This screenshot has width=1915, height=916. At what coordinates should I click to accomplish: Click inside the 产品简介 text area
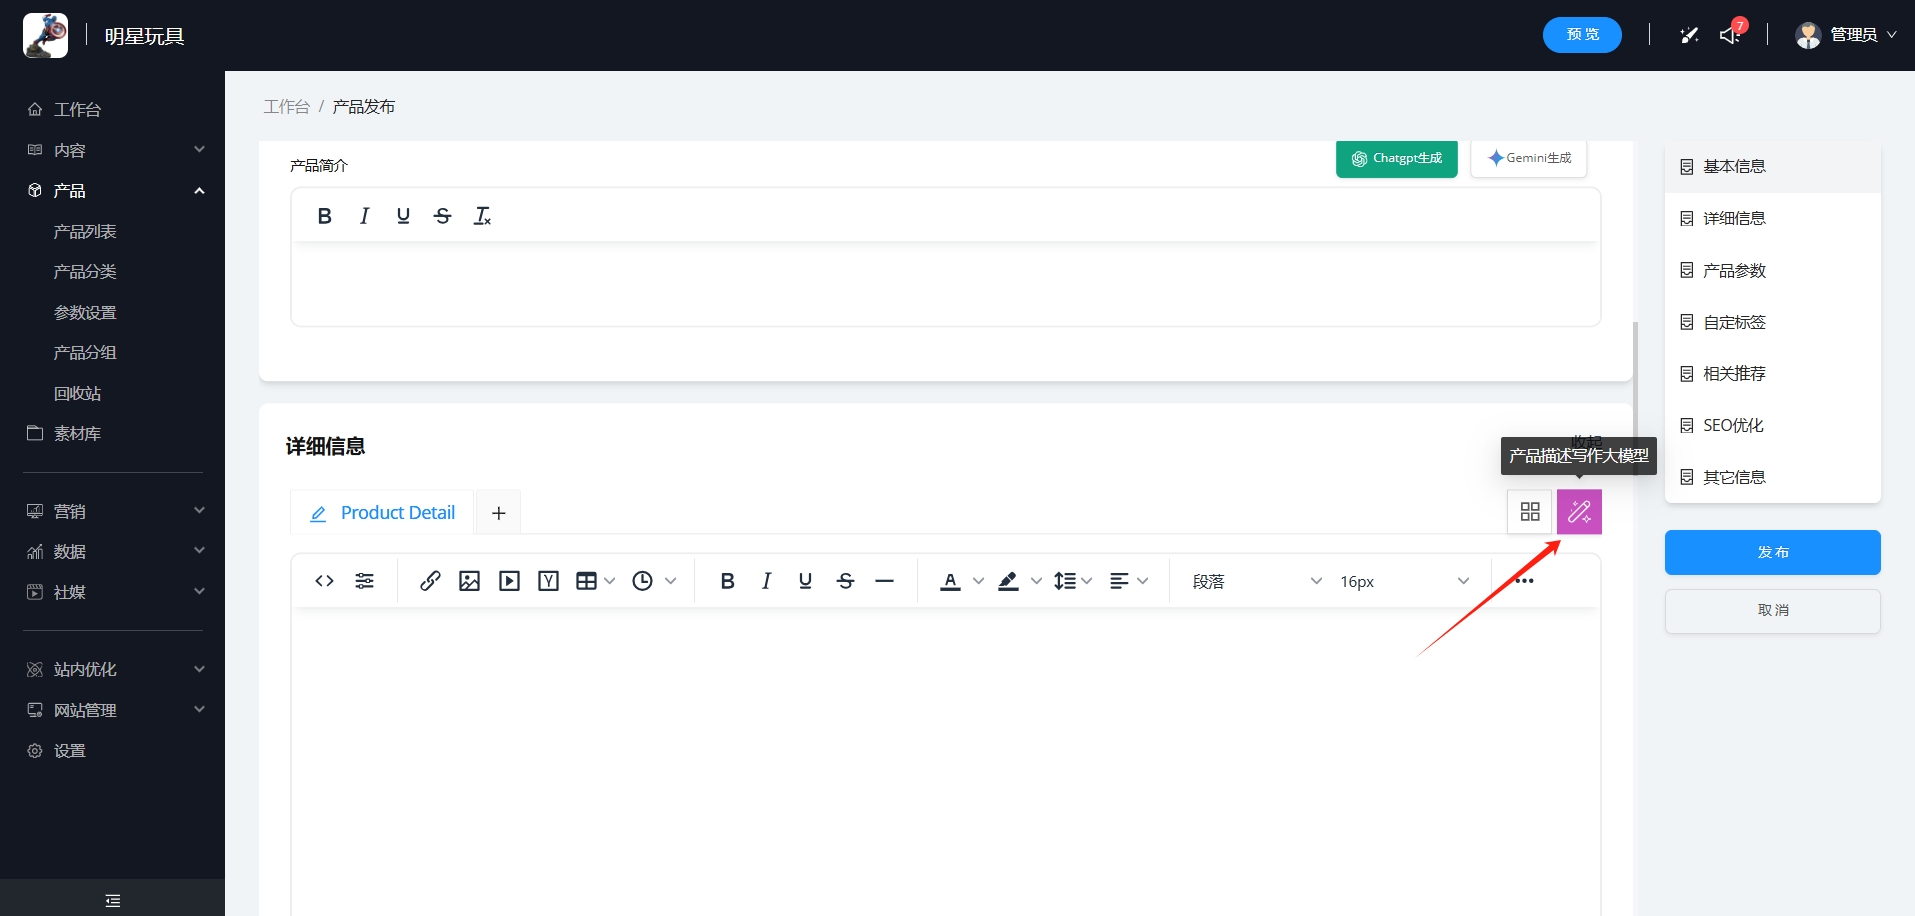(945, 283)
